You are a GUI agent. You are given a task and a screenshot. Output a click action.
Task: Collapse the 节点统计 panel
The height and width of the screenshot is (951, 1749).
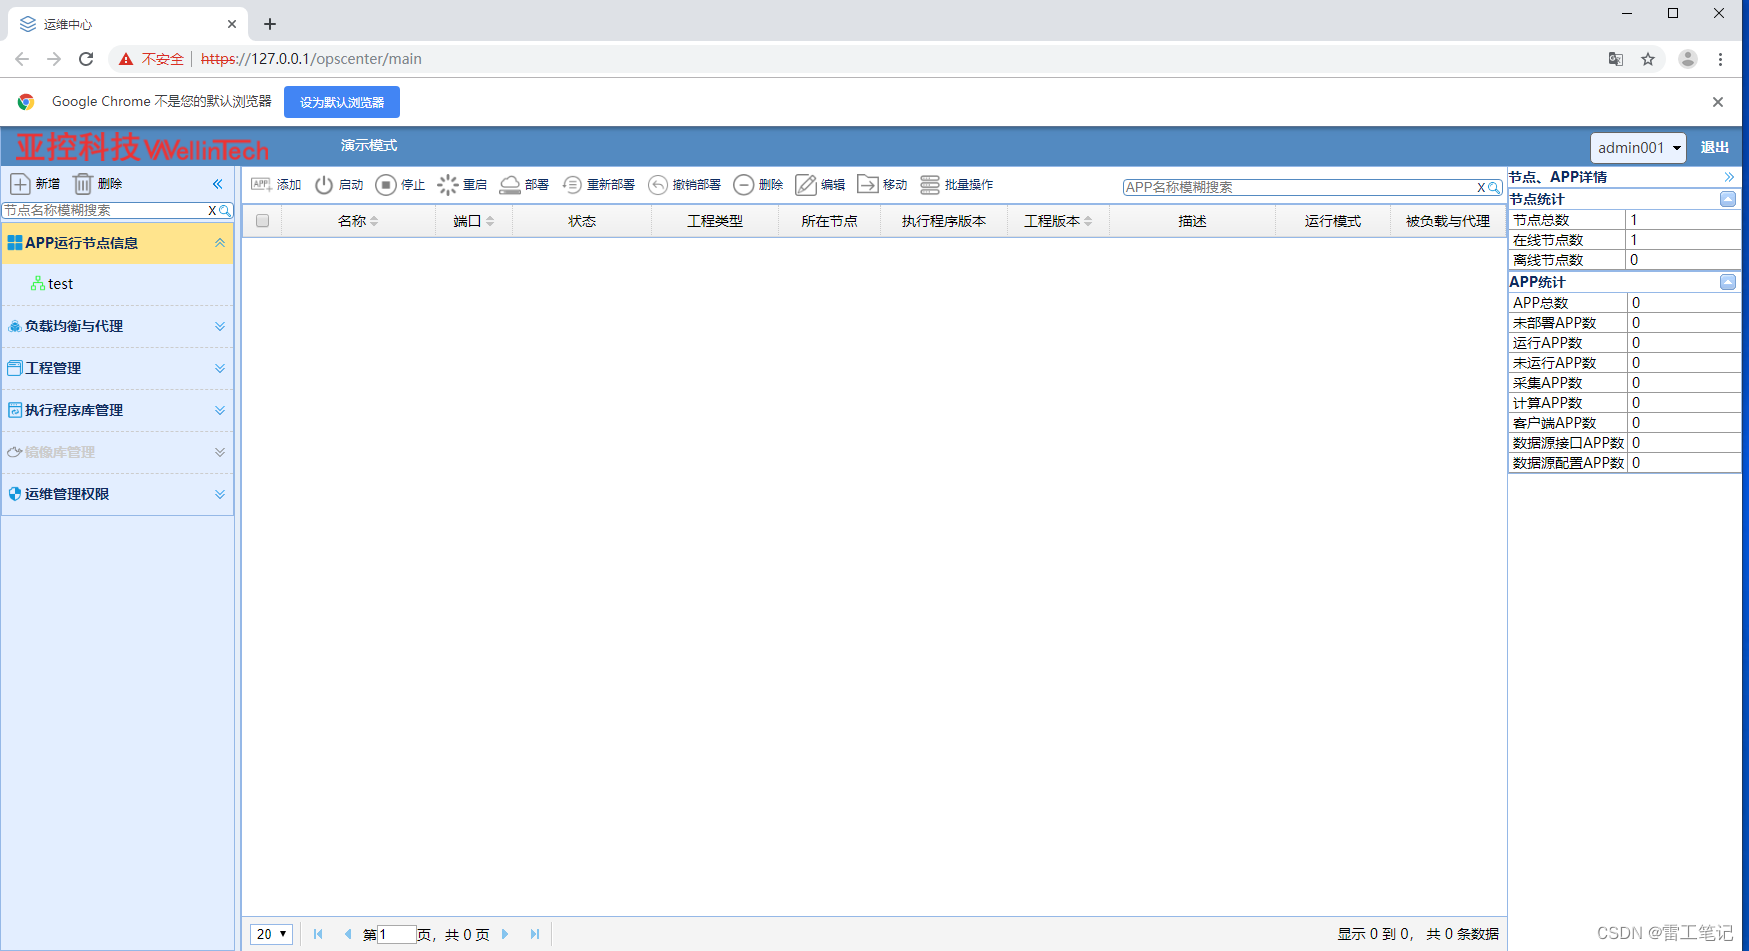[x=1728, y=199]
